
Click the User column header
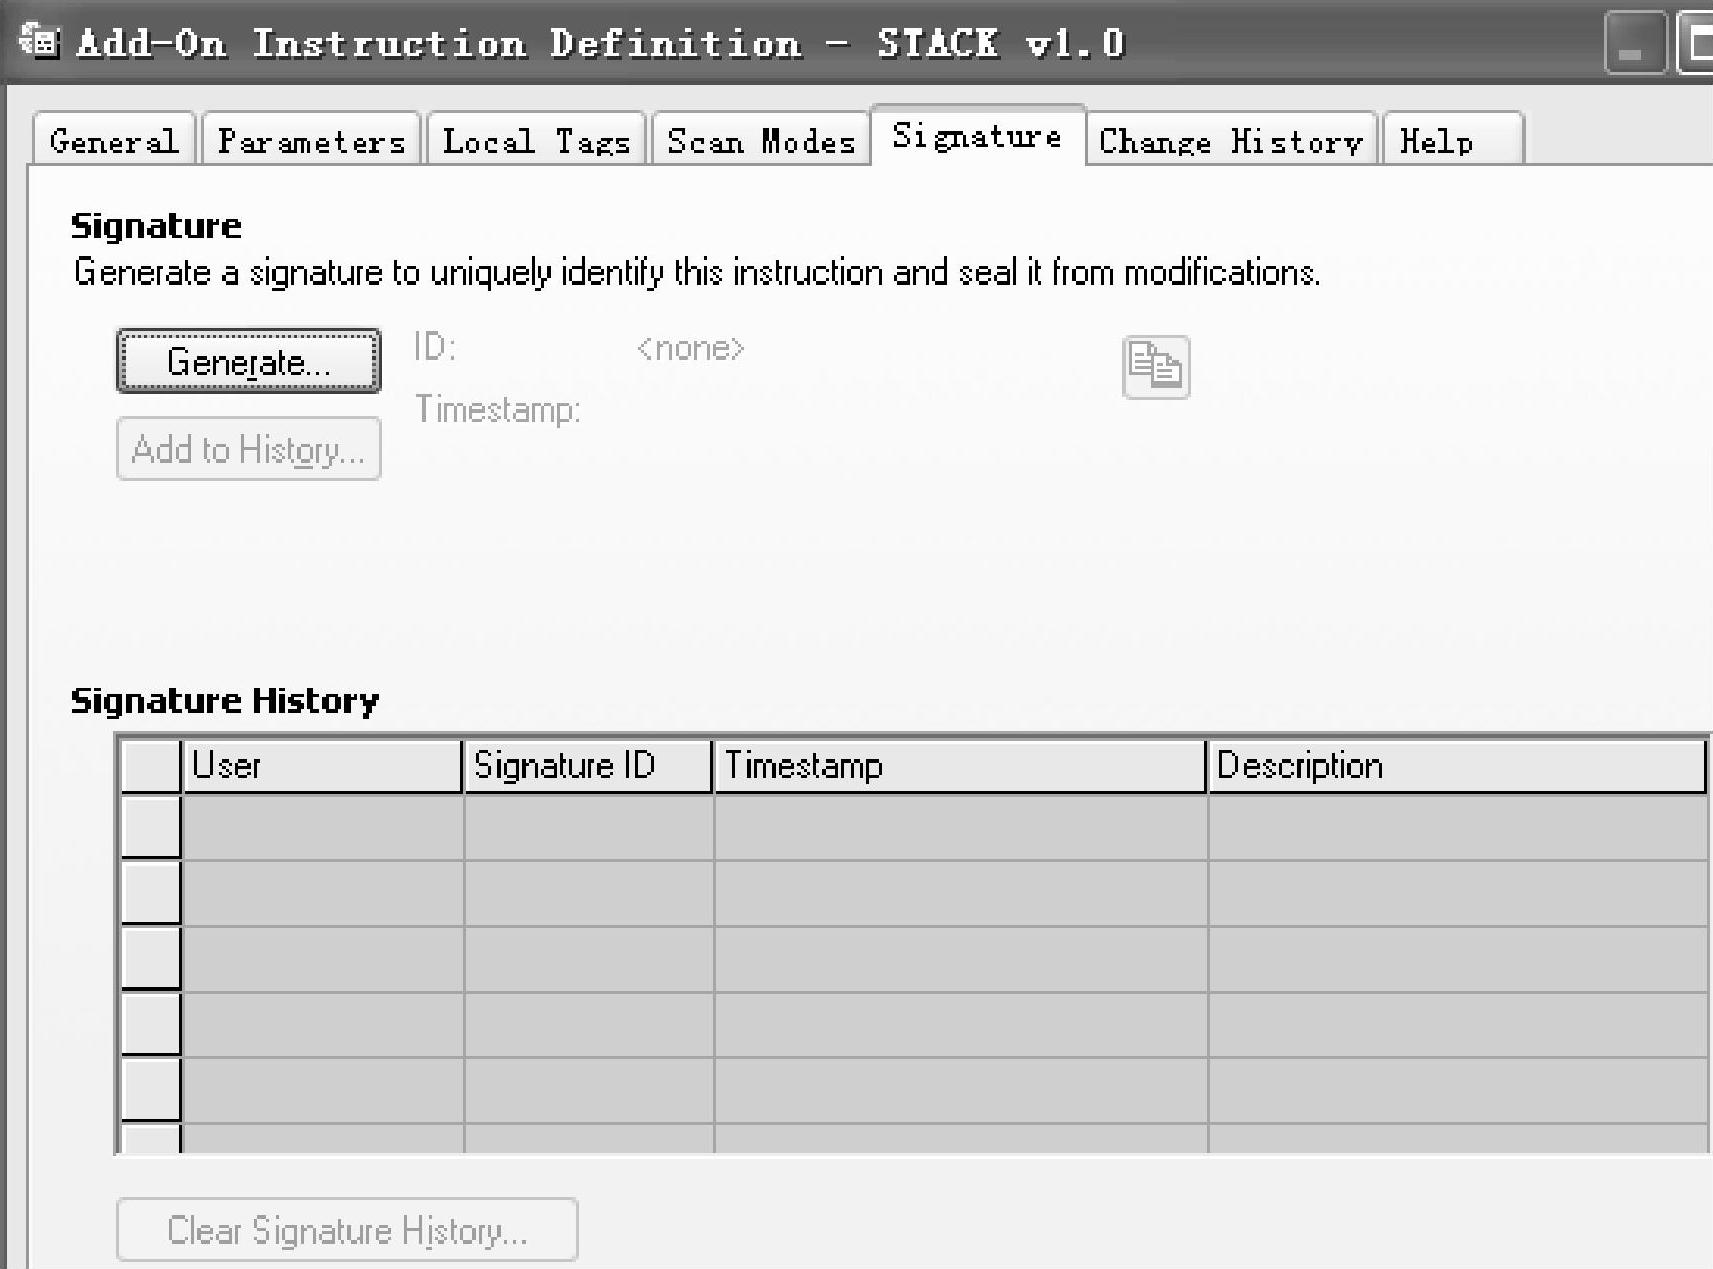[x=322, y=766]
